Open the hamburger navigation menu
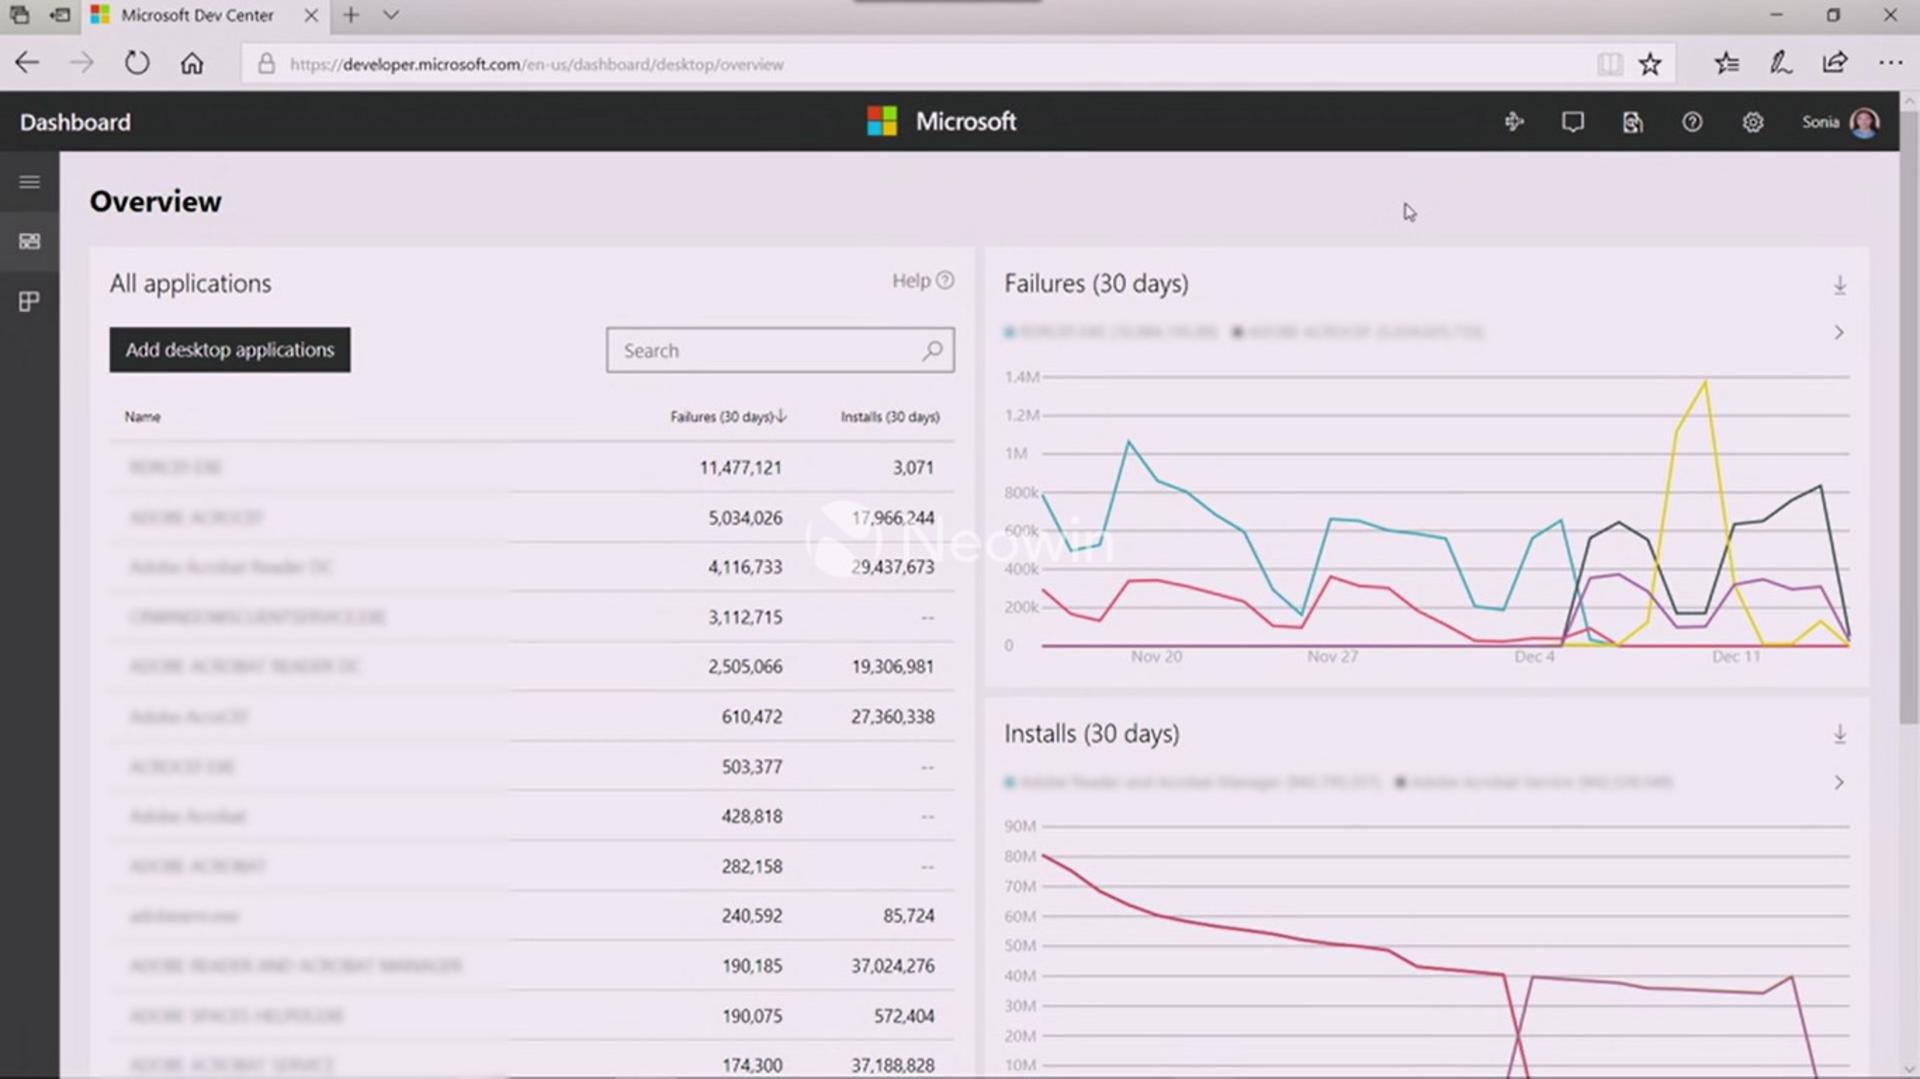 29,182
